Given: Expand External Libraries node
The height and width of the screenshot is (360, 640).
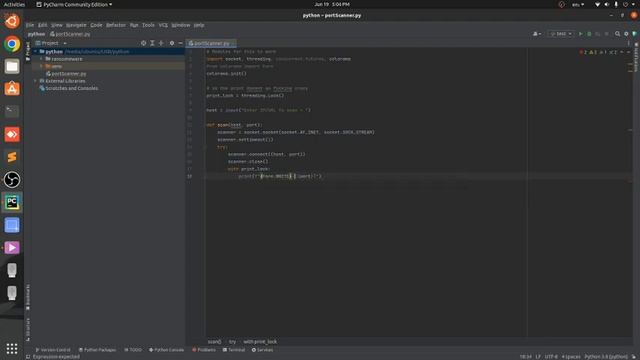Looking at the screenshot, I should pos(36,81).
